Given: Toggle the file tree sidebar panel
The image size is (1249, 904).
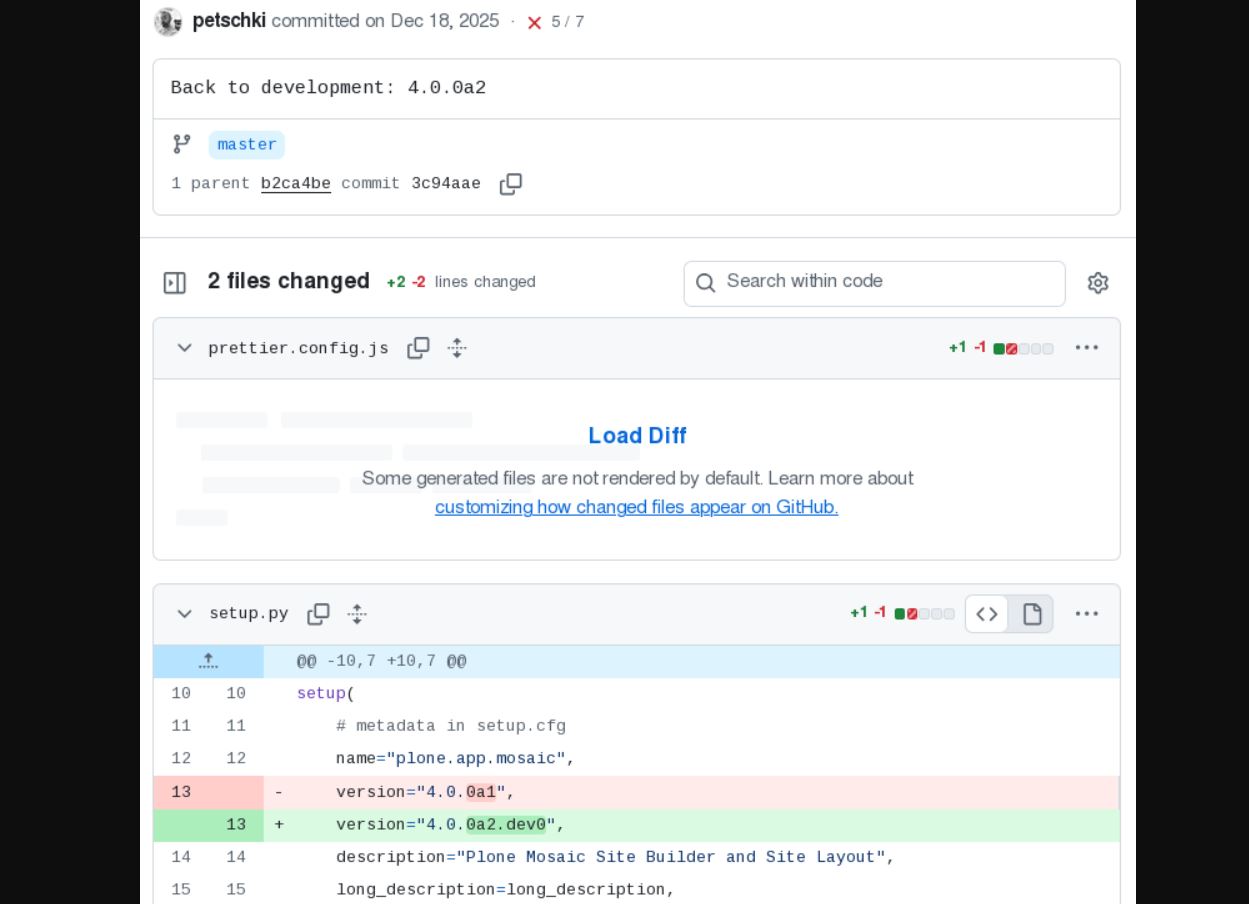Looking at the screenshot, I should [x=175, y=283].
